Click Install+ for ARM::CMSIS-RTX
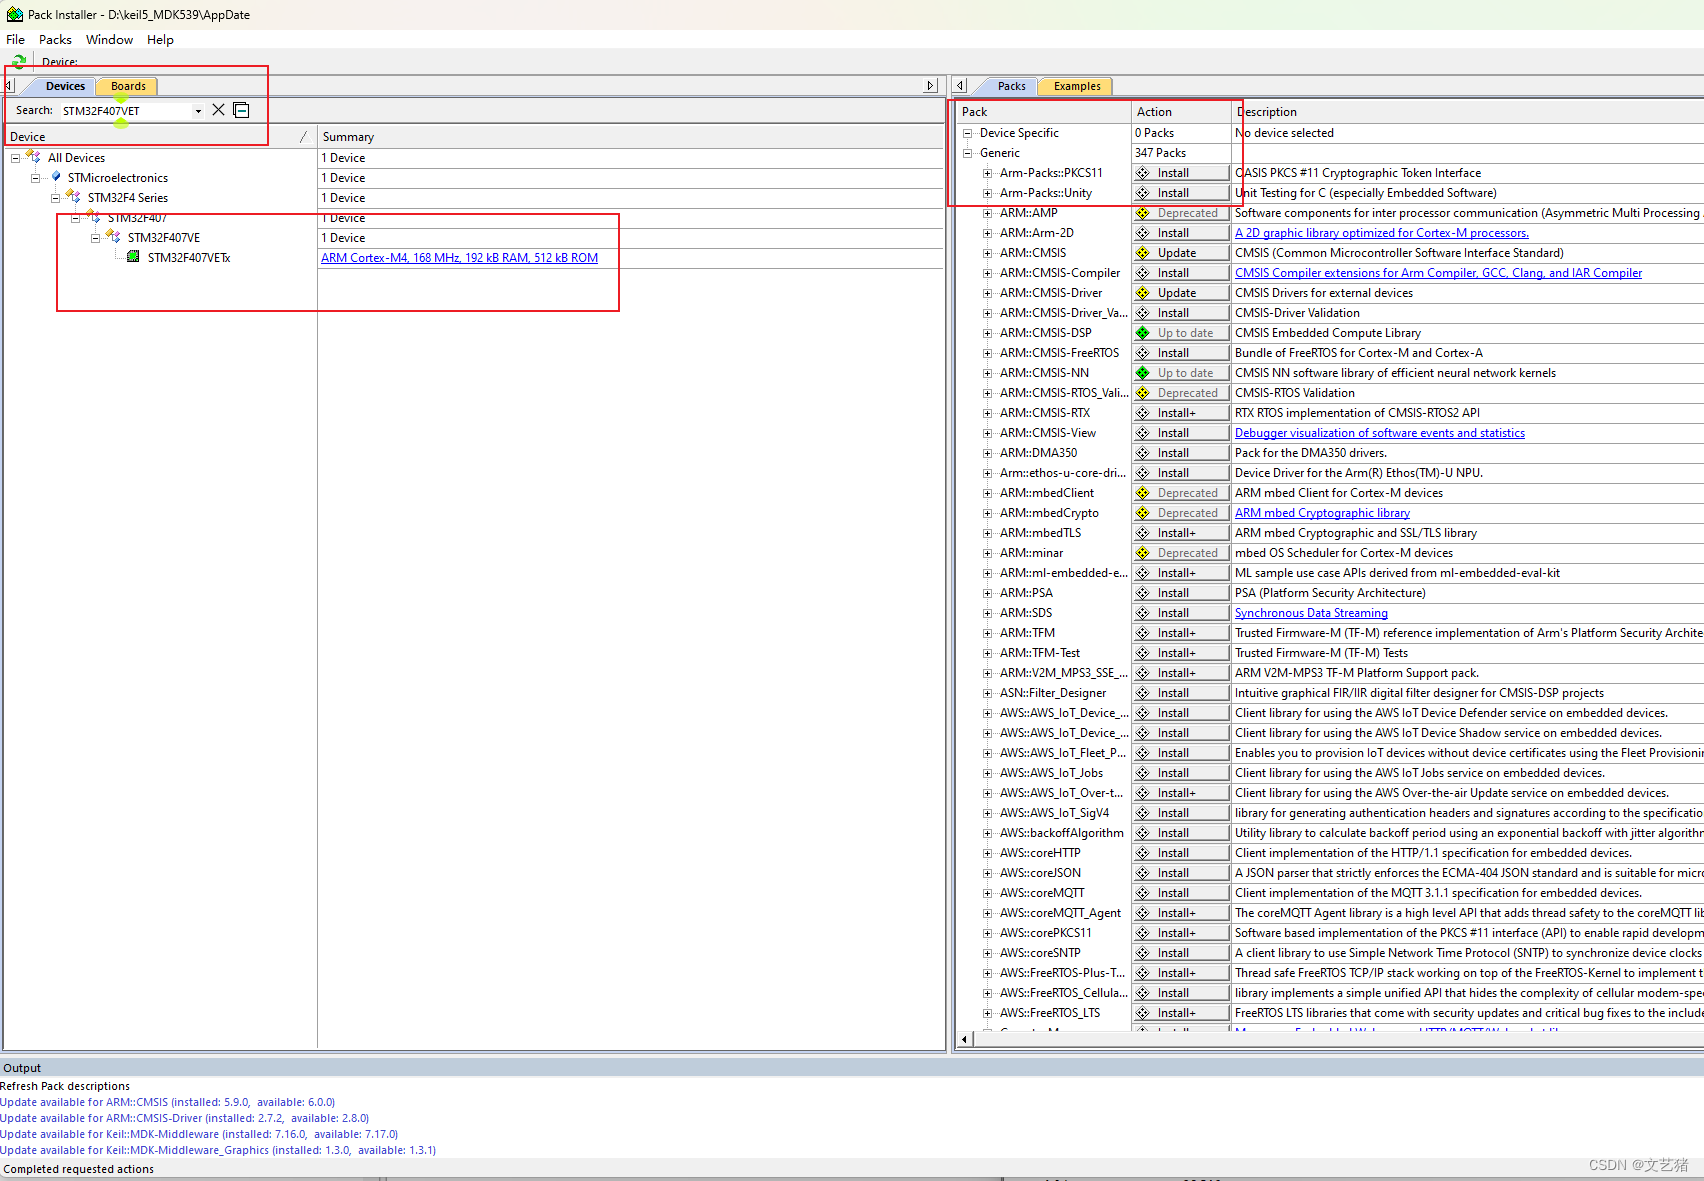 tap(1180, 413)
